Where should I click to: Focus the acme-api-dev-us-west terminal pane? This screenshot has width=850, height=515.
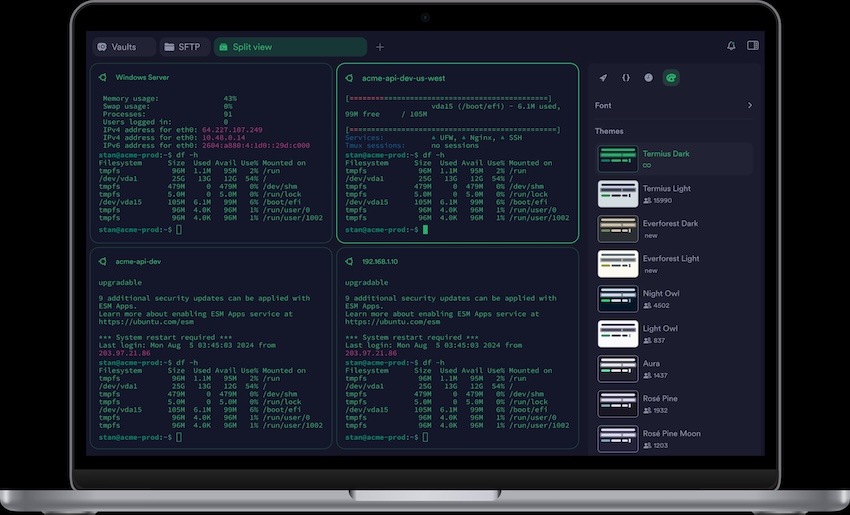coord(457,155)
